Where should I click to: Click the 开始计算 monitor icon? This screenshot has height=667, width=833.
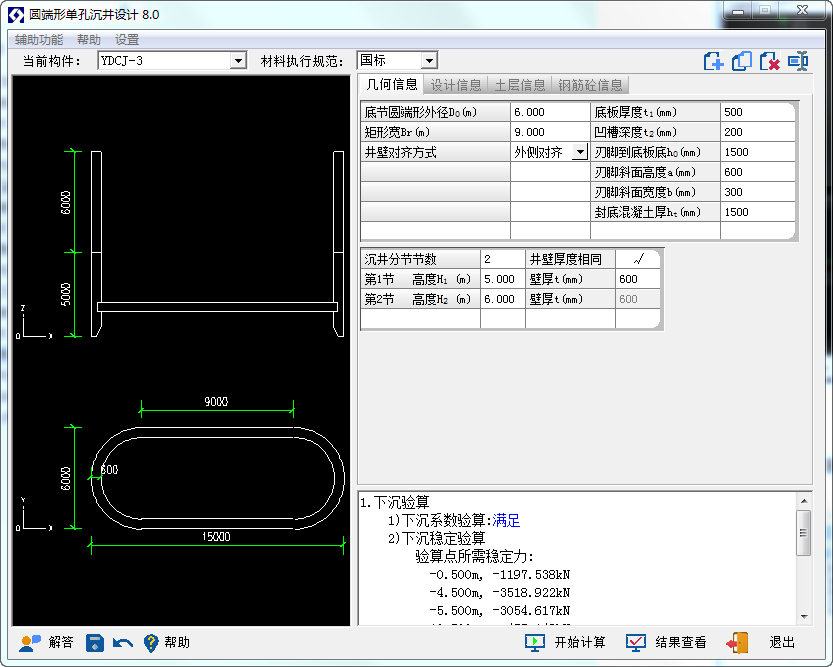click(x=534, y=643)
